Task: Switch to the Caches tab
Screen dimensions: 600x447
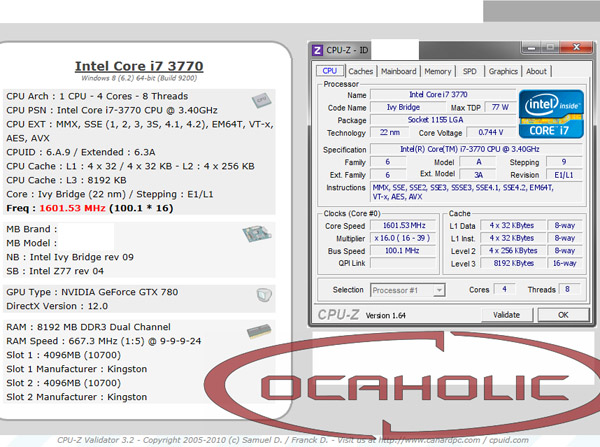Action: [x=360, y=71]
